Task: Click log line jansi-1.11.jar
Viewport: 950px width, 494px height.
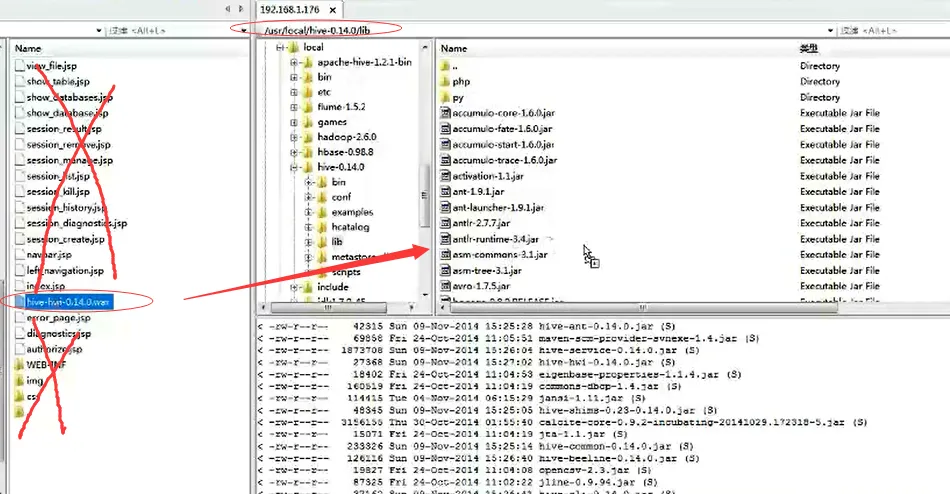Action: click(x=451, y=398)
